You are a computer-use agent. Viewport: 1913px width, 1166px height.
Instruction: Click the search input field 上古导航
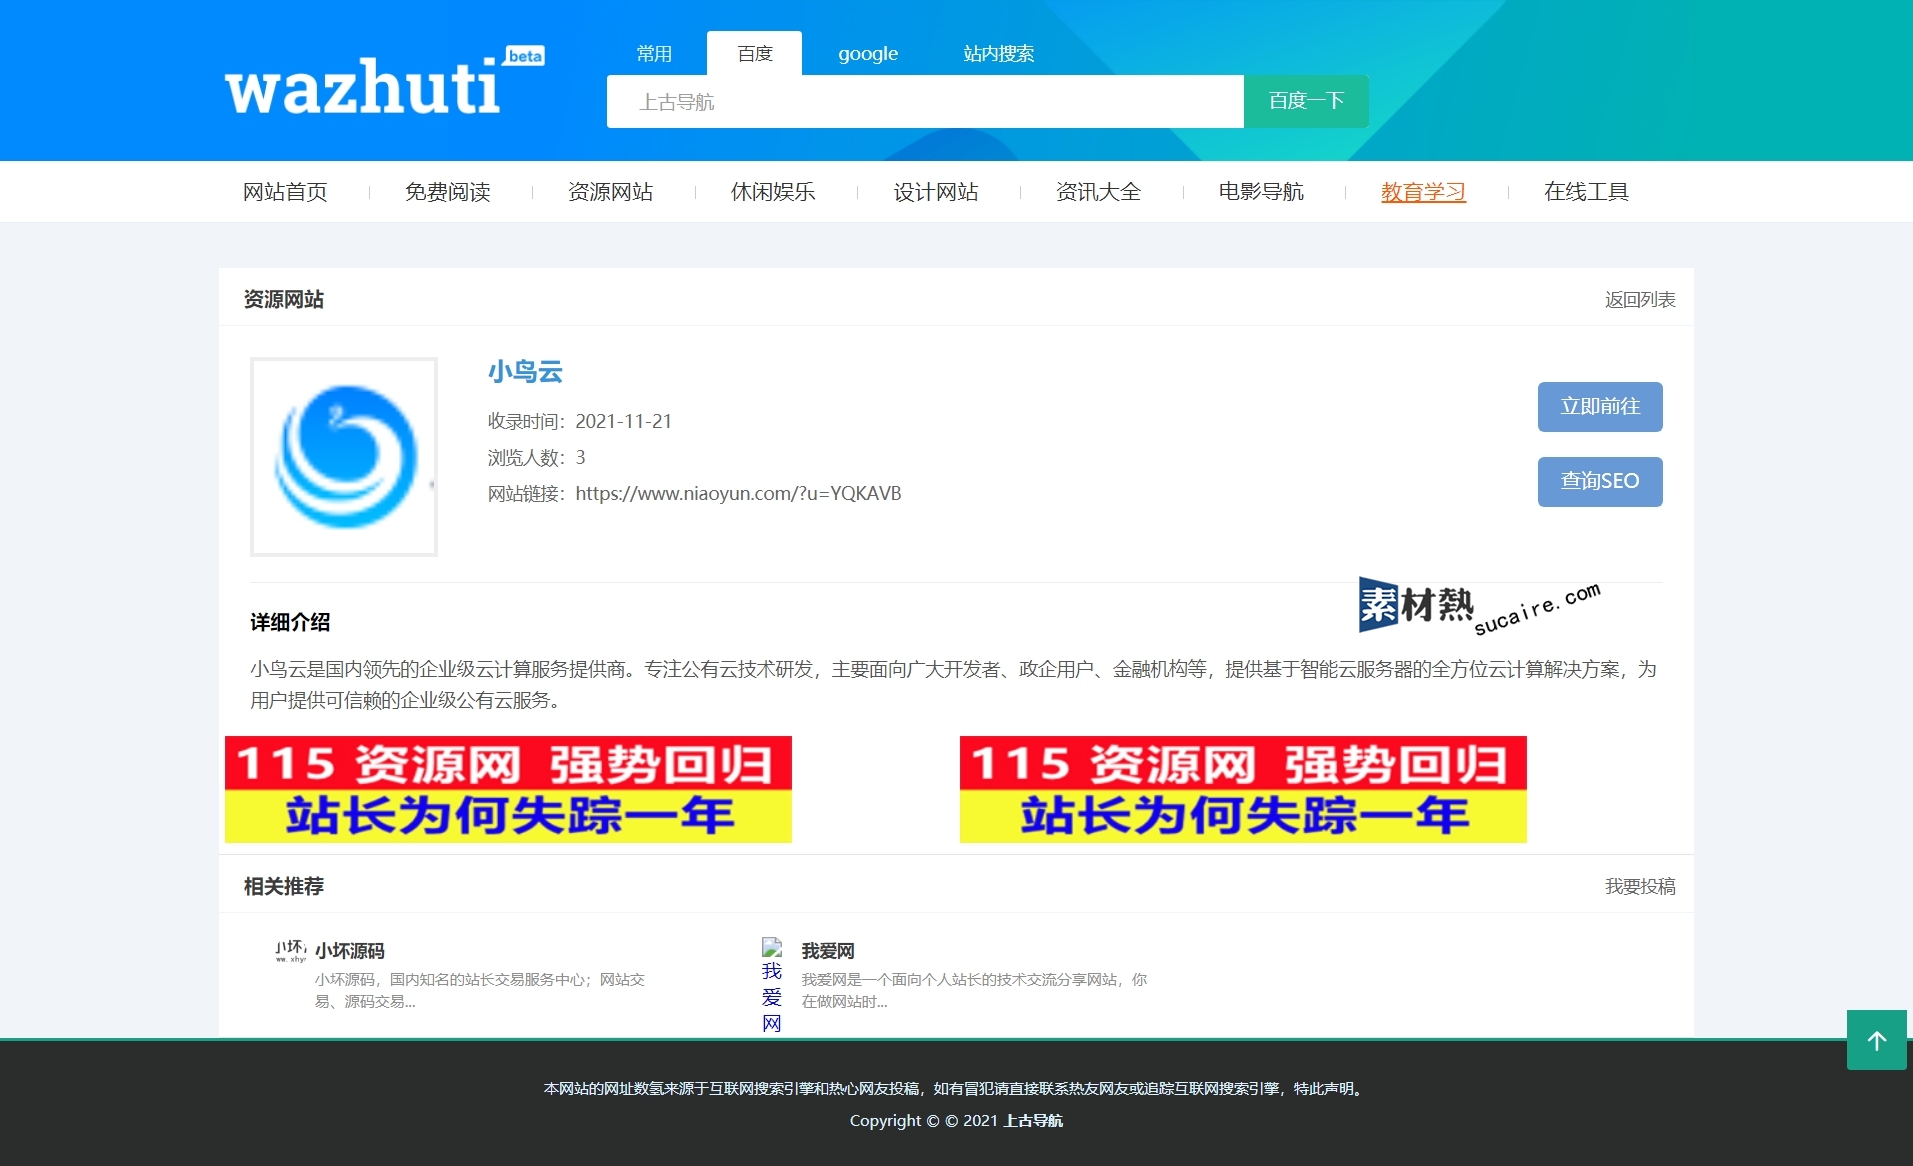[925, 102]
